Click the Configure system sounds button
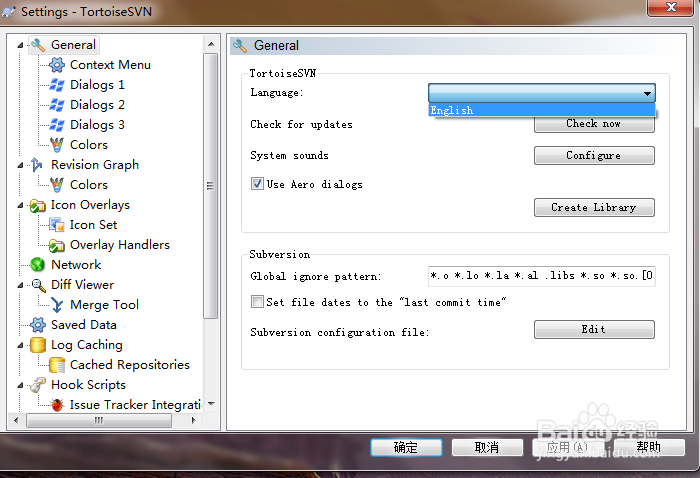The height and width of the screenshot is (478, 700). (594, 155)
